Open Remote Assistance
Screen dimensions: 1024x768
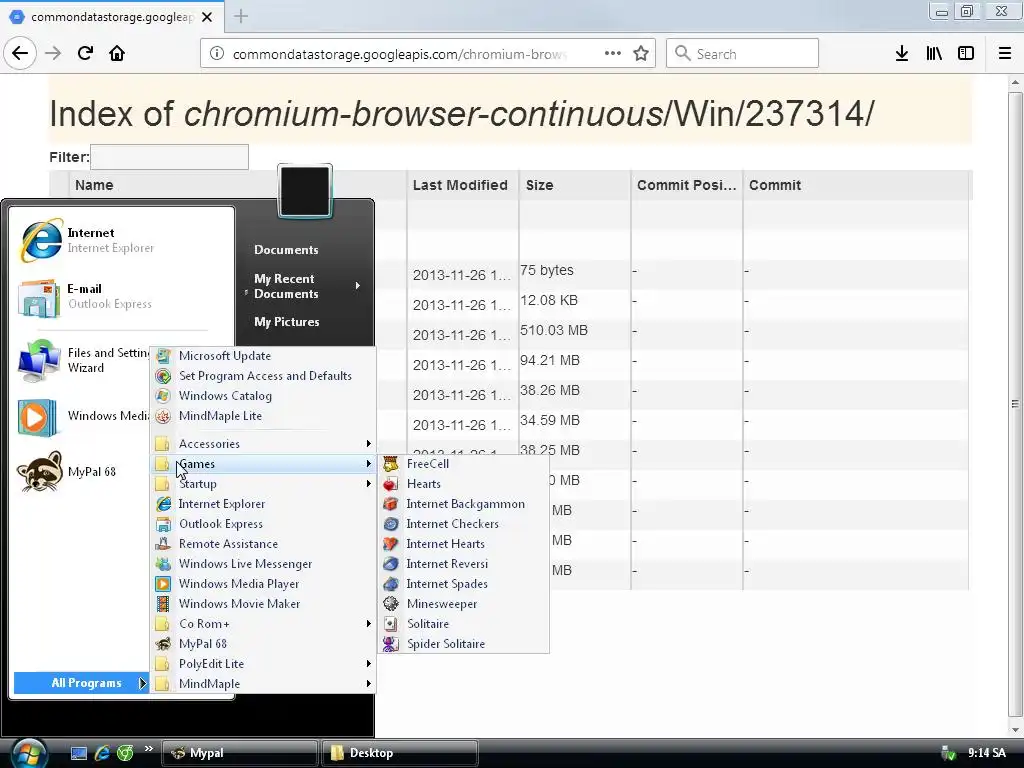[264, 544]
